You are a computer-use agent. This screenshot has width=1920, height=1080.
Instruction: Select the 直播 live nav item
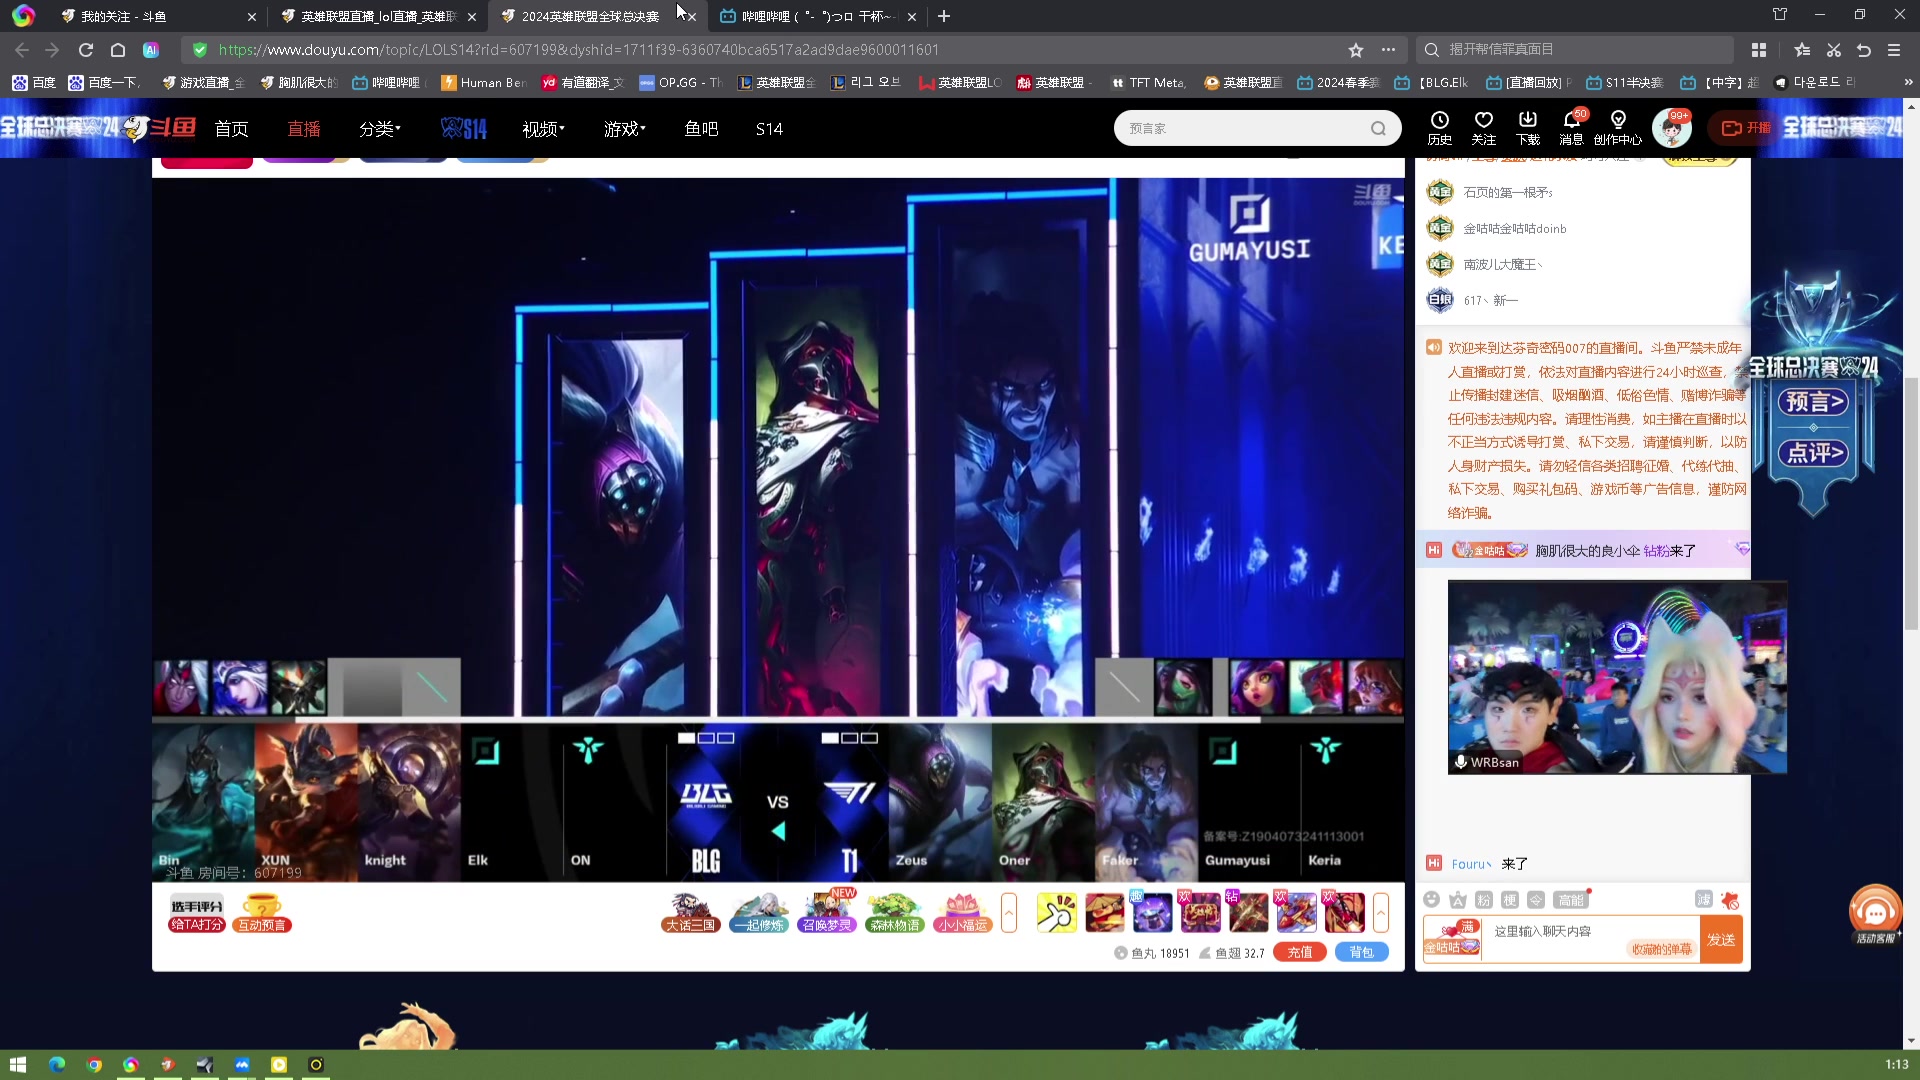304,129
